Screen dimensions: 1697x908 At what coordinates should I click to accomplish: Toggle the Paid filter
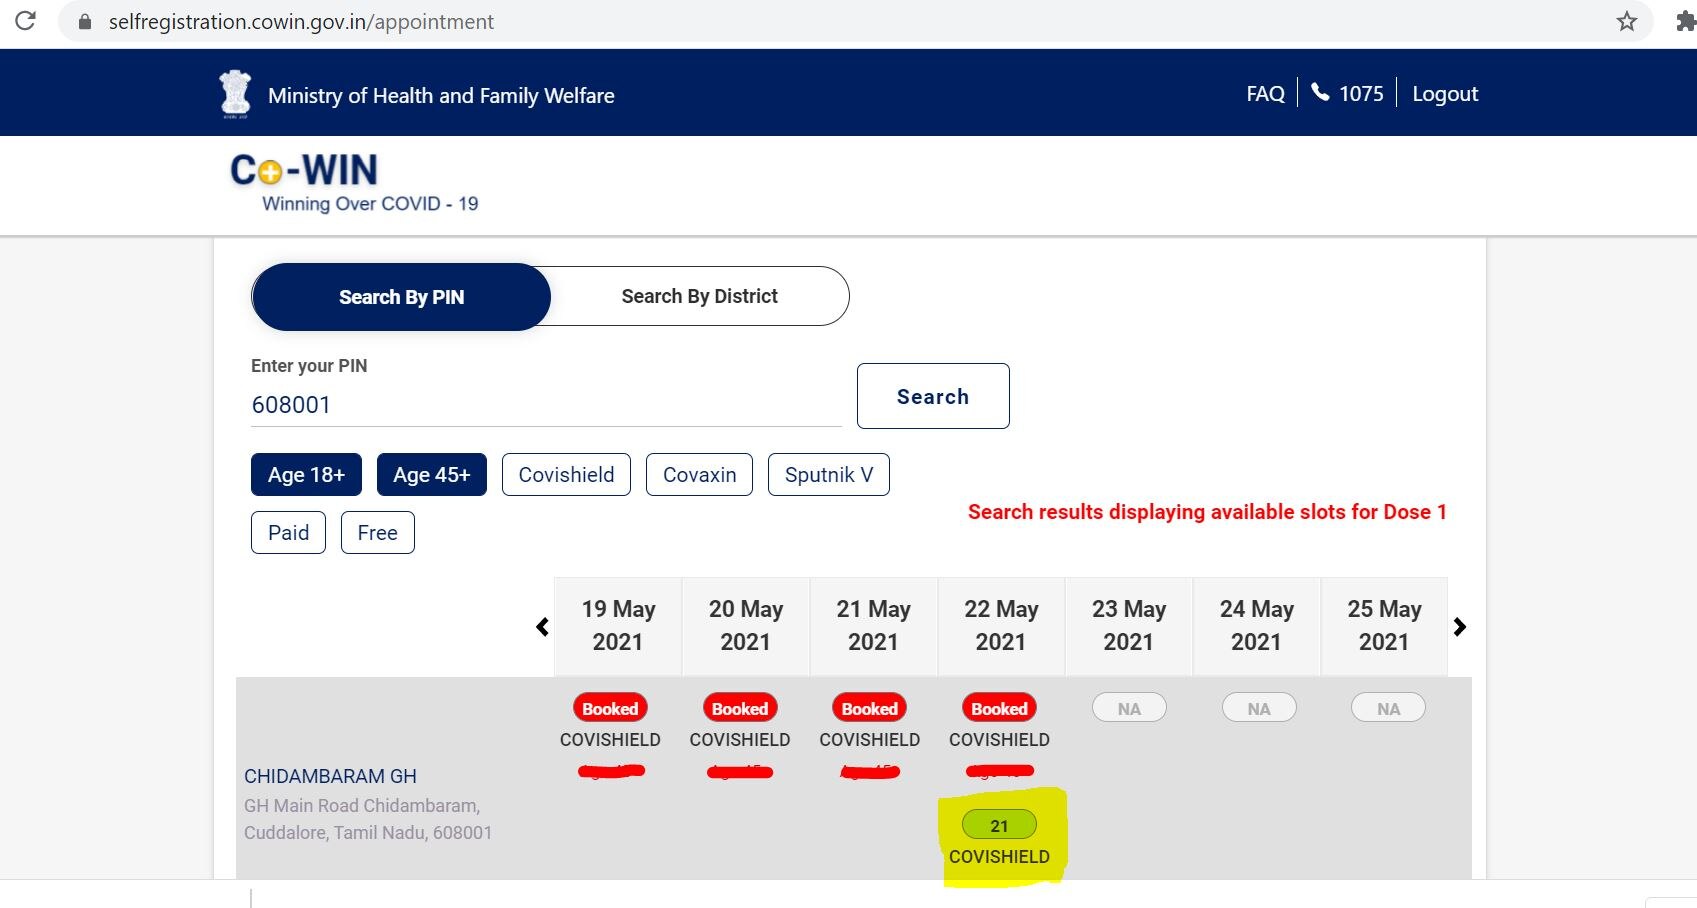tap(288, 532)
